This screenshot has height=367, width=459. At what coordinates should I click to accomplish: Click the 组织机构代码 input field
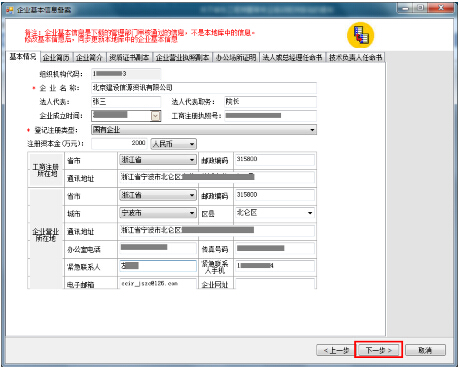point(126,74)
